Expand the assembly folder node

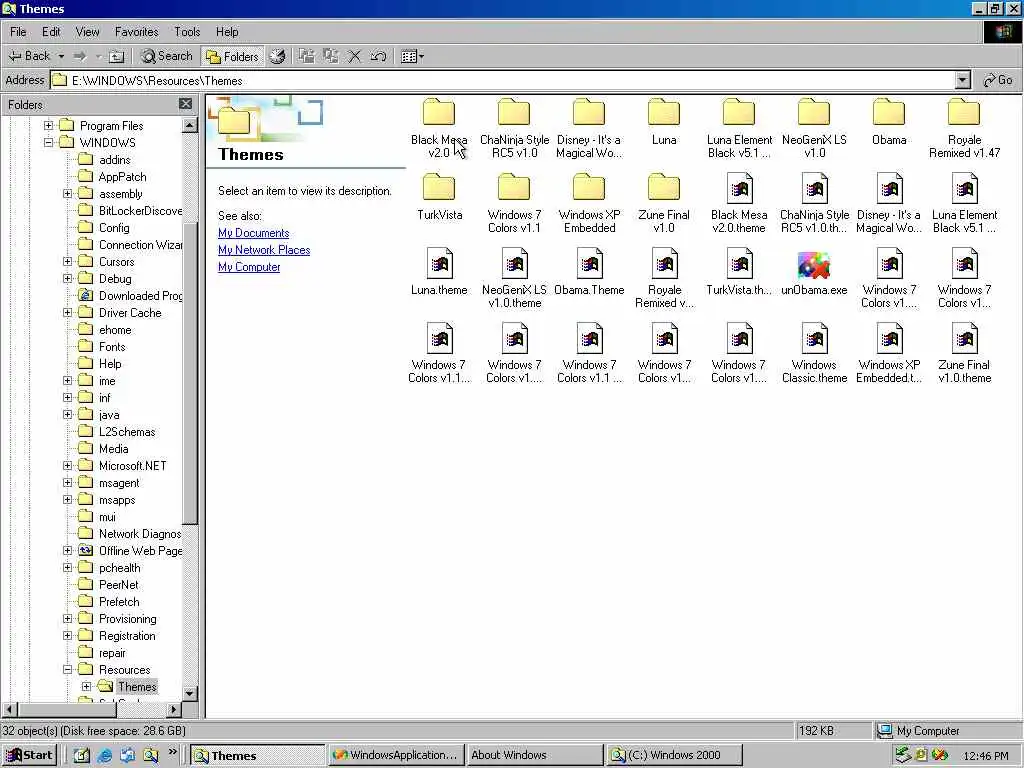tap(67, 193)
